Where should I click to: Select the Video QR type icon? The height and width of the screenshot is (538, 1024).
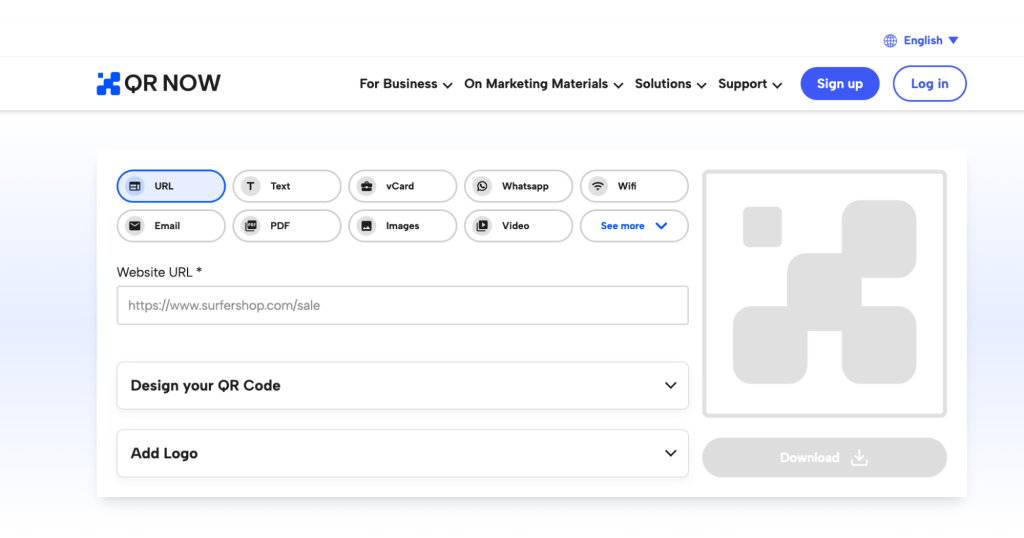coord(483,226)
